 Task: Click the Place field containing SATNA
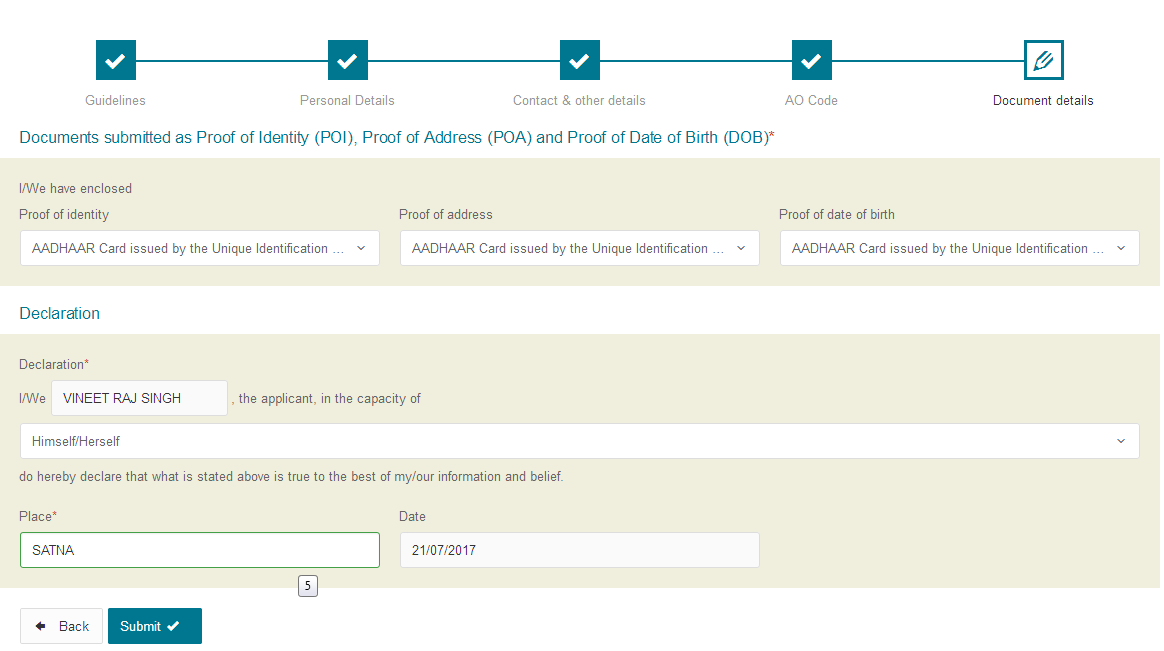click(199, 550)
